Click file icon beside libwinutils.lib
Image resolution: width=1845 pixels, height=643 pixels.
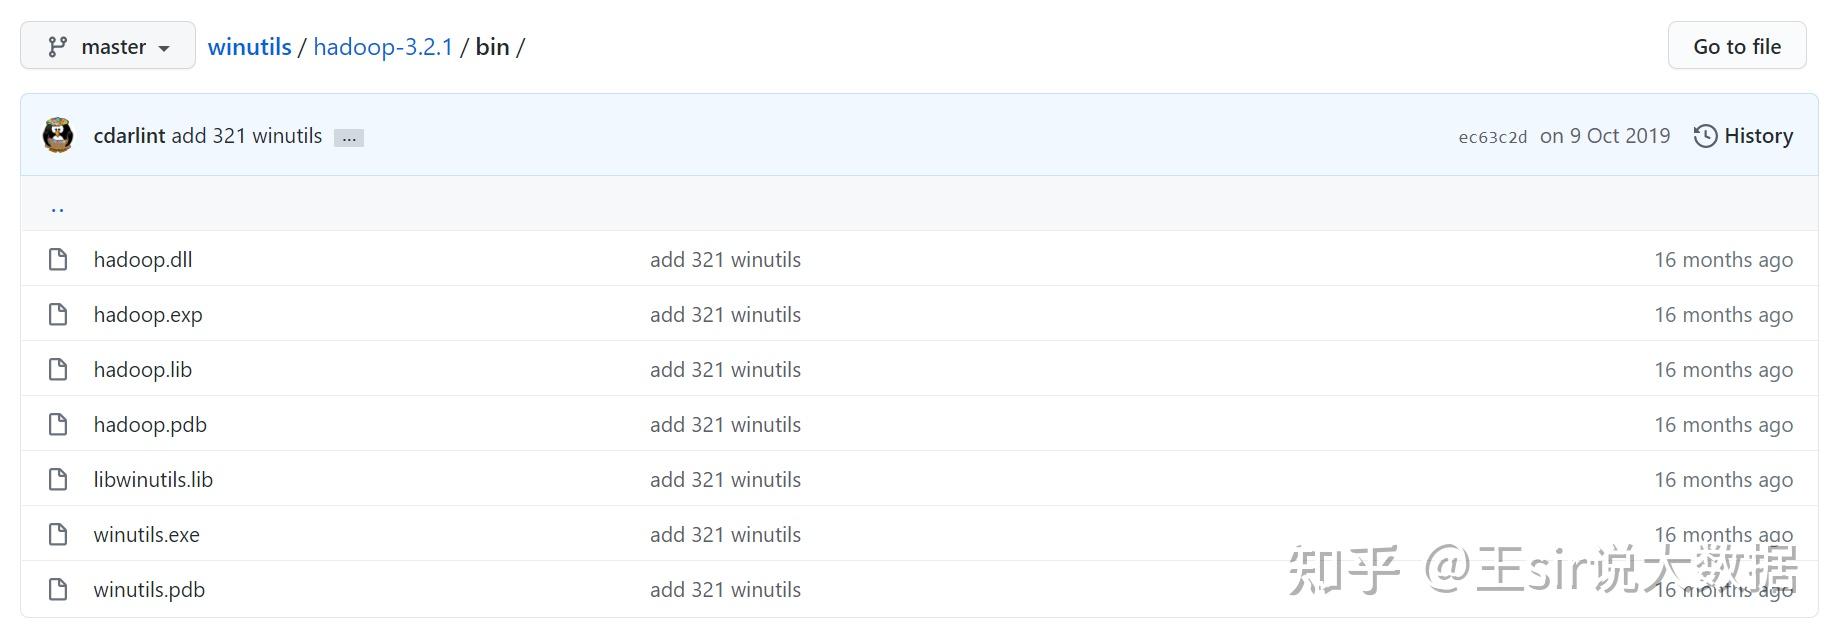click(x=59, y=480)
